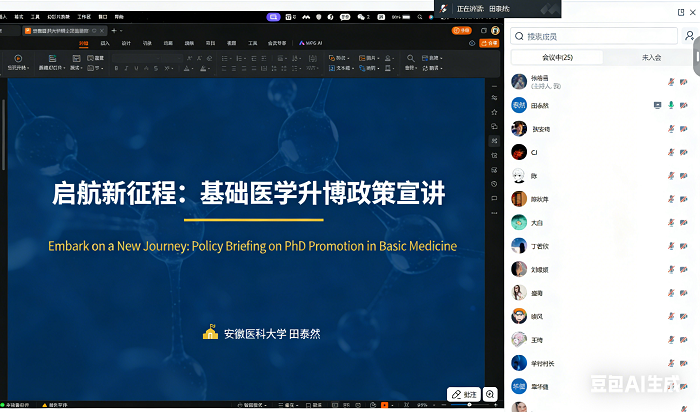Click the user avatar in WPS title bar
This screenshot has width=700, height=412.
[495, 31]
